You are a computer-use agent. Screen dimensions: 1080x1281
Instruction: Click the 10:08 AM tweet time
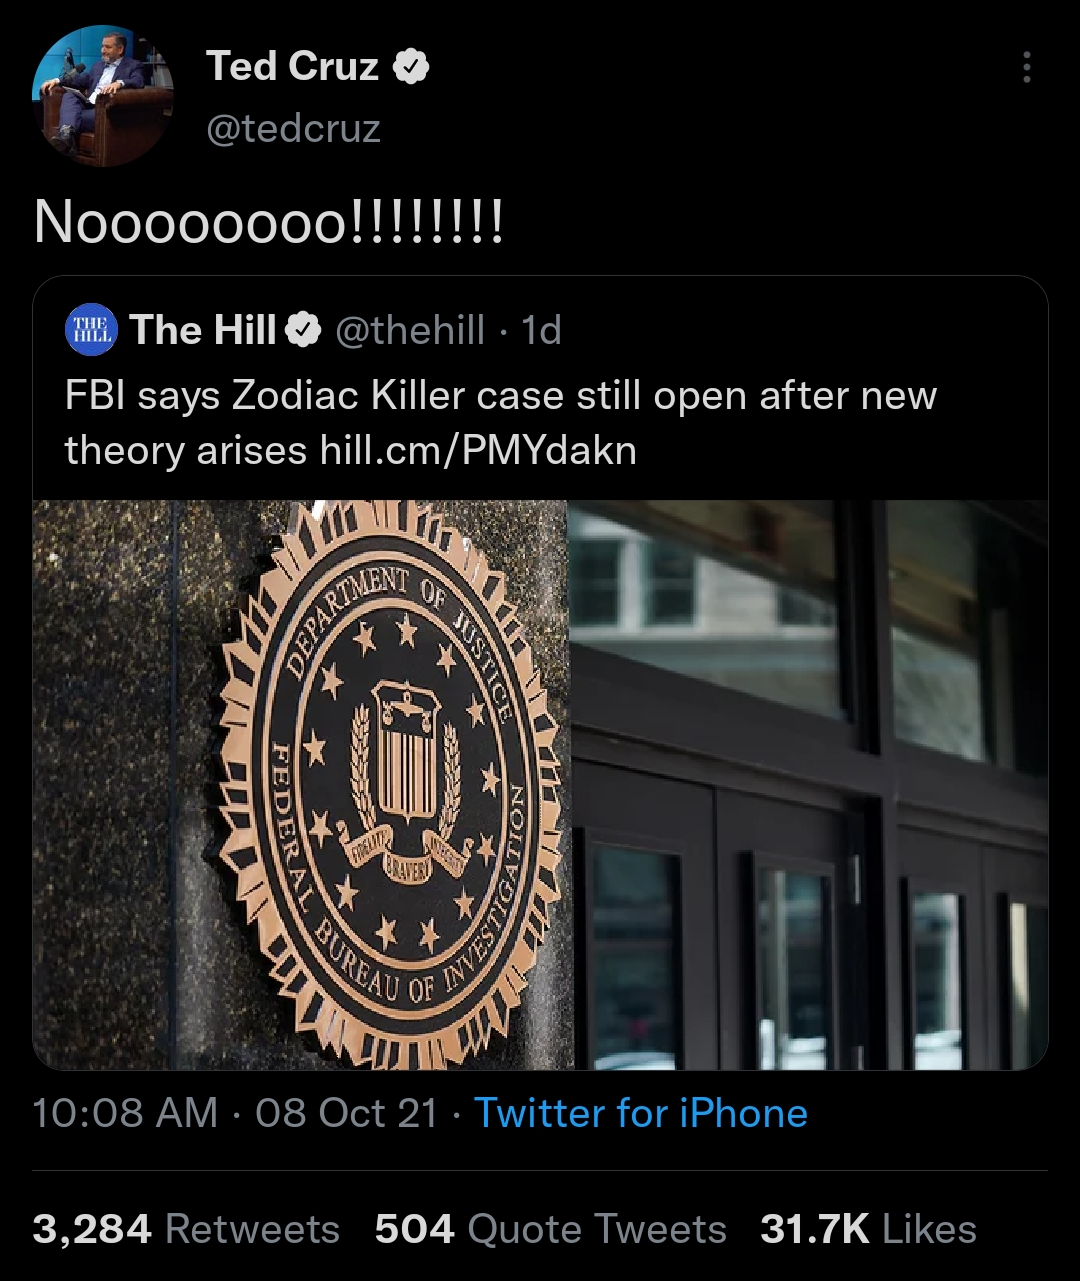125,1113
